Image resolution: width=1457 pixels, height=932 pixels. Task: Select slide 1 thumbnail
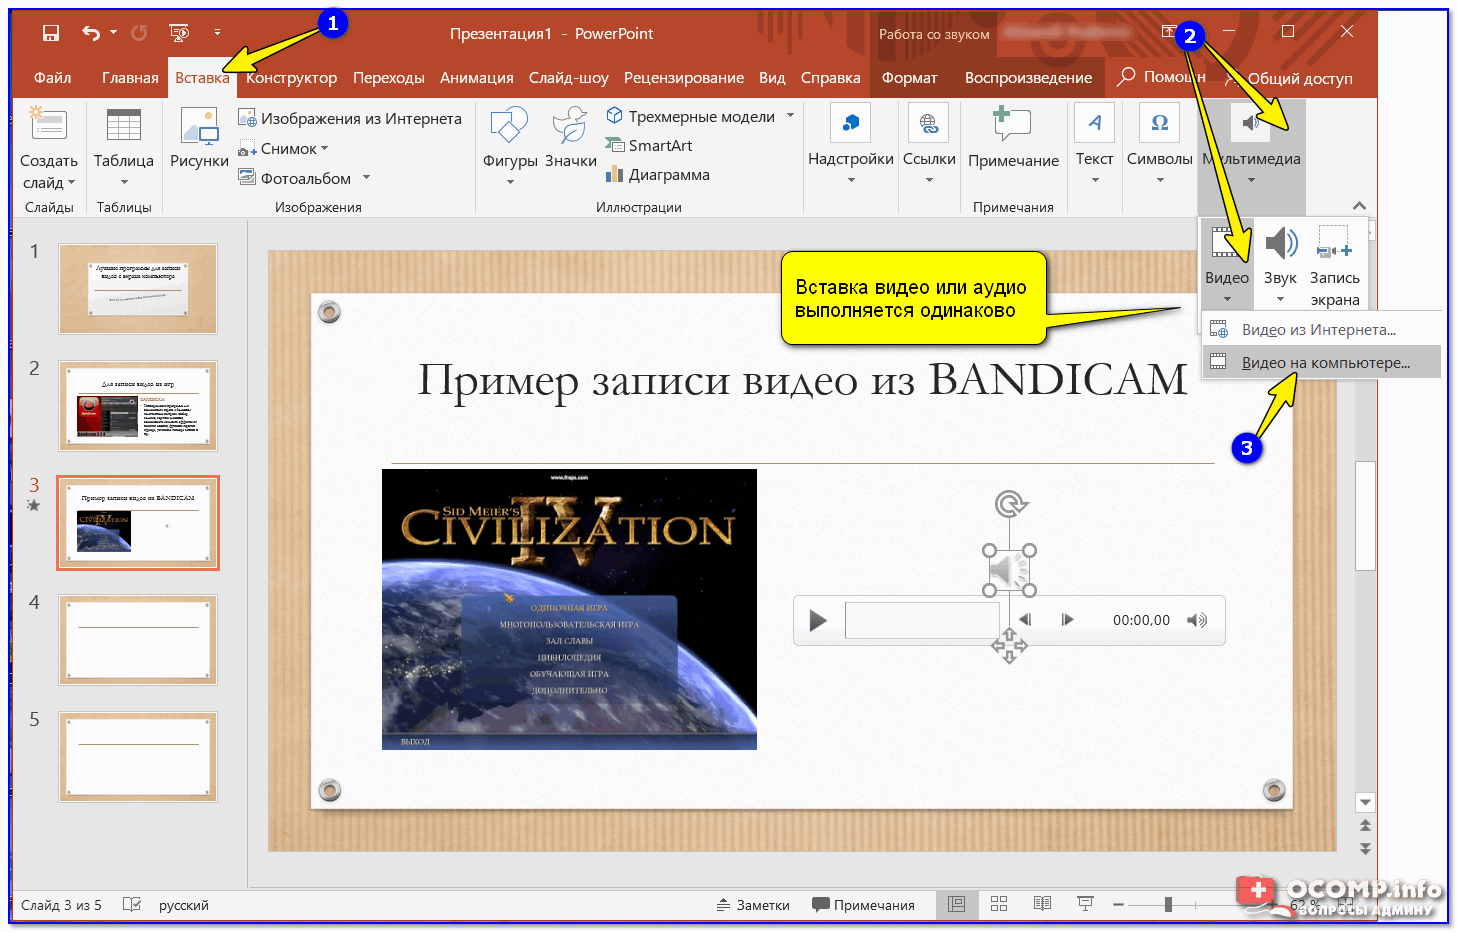138,289
